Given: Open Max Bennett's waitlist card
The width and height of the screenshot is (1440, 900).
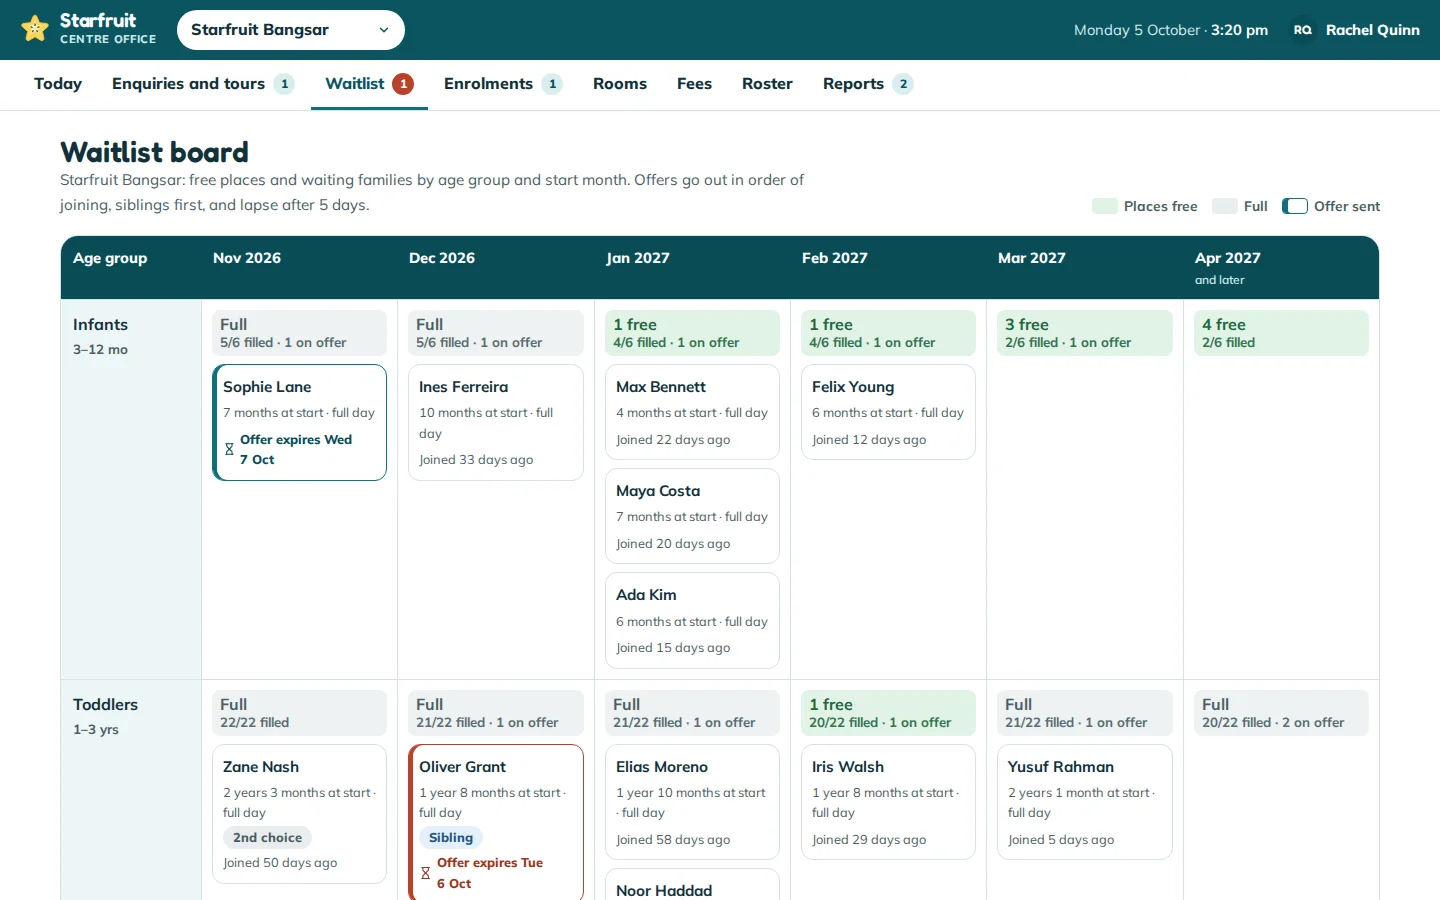Looking at the screenshot, I should pyautogui.click(x=692, y=412).
